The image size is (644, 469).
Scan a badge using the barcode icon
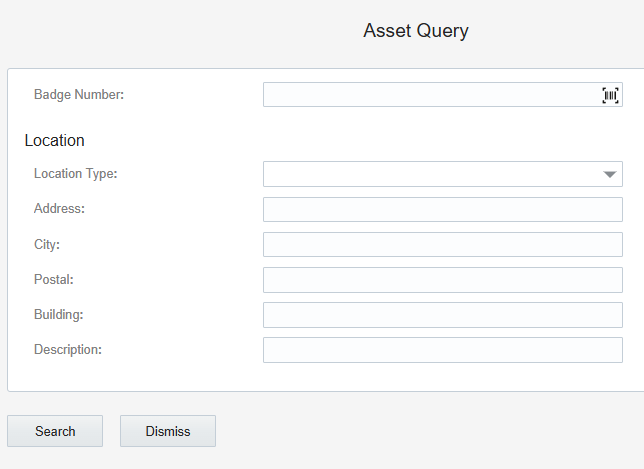click(x=610, y=95)
